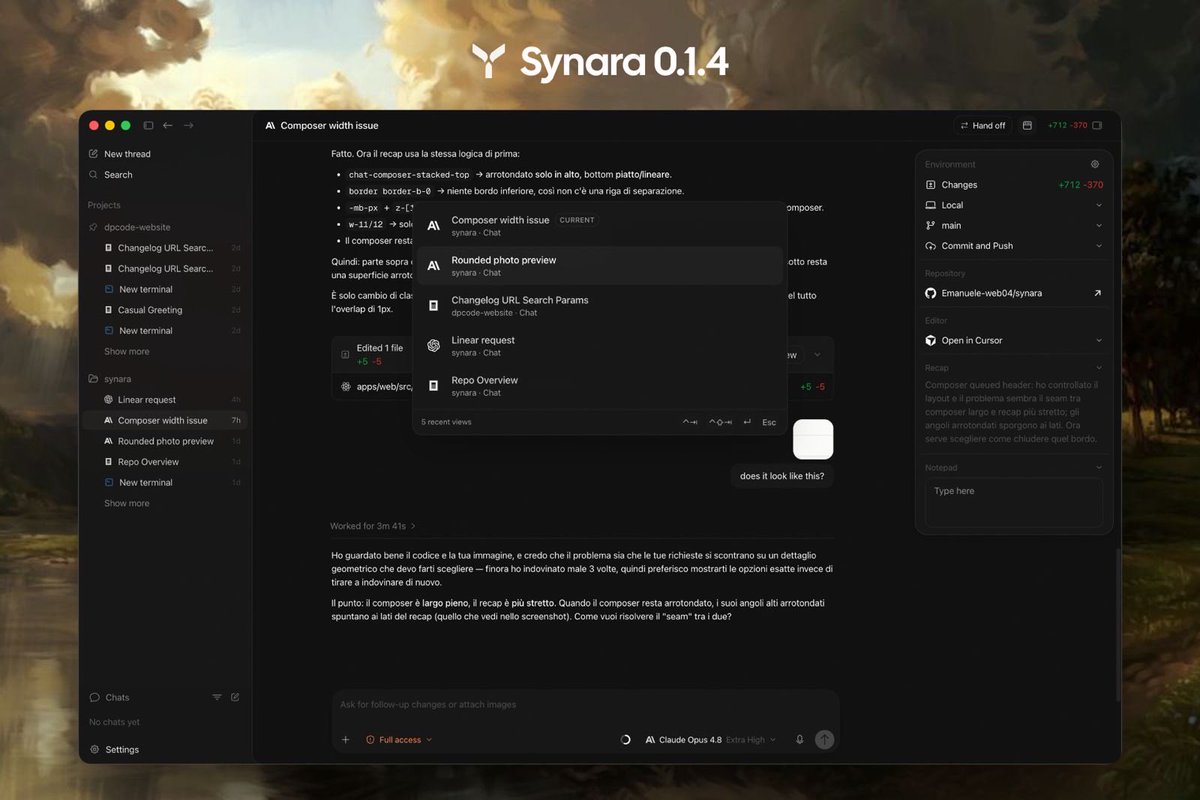The image size is (1200, 800).
Task: Create a new chat with the compose icon
Action: point(235,697)
